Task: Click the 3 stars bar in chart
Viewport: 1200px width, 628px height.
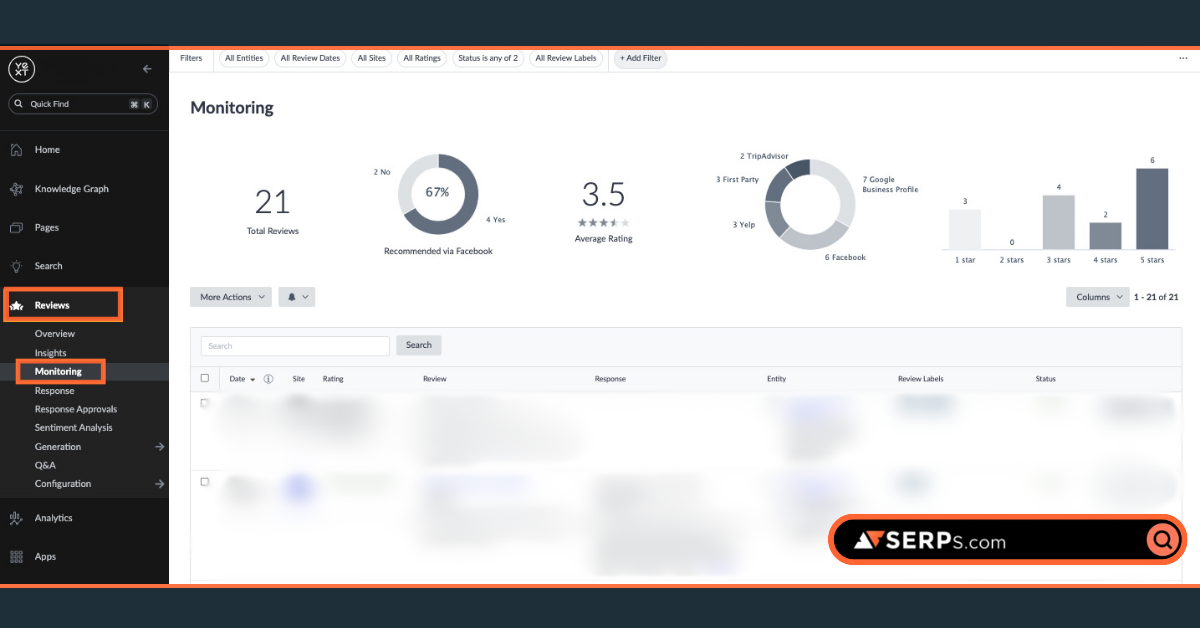Action: point(1059,222)
